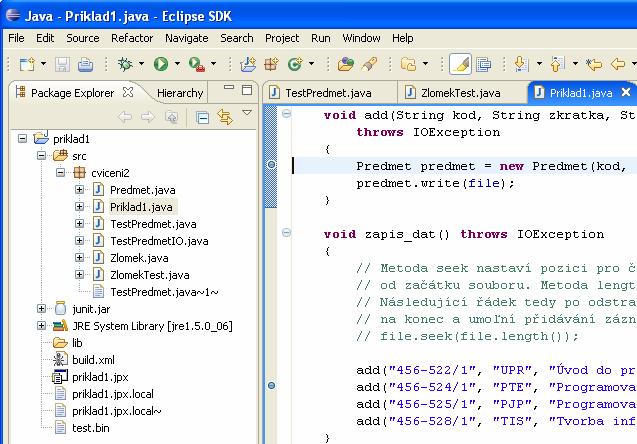Image resolution: width=637 pixels, height=444 pixels.
Task: Collapse the src folder node
Action: point(41,156)
